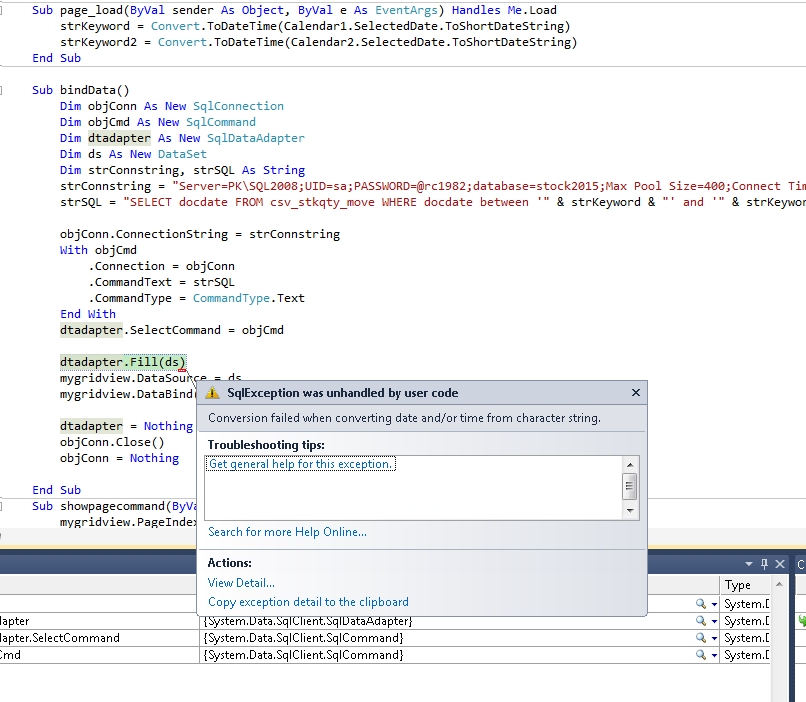806x702 pixels.
Task: Click the {System.Data.SqlClient.SqlDataAdapter} value cell
Action: click(307, 621)
